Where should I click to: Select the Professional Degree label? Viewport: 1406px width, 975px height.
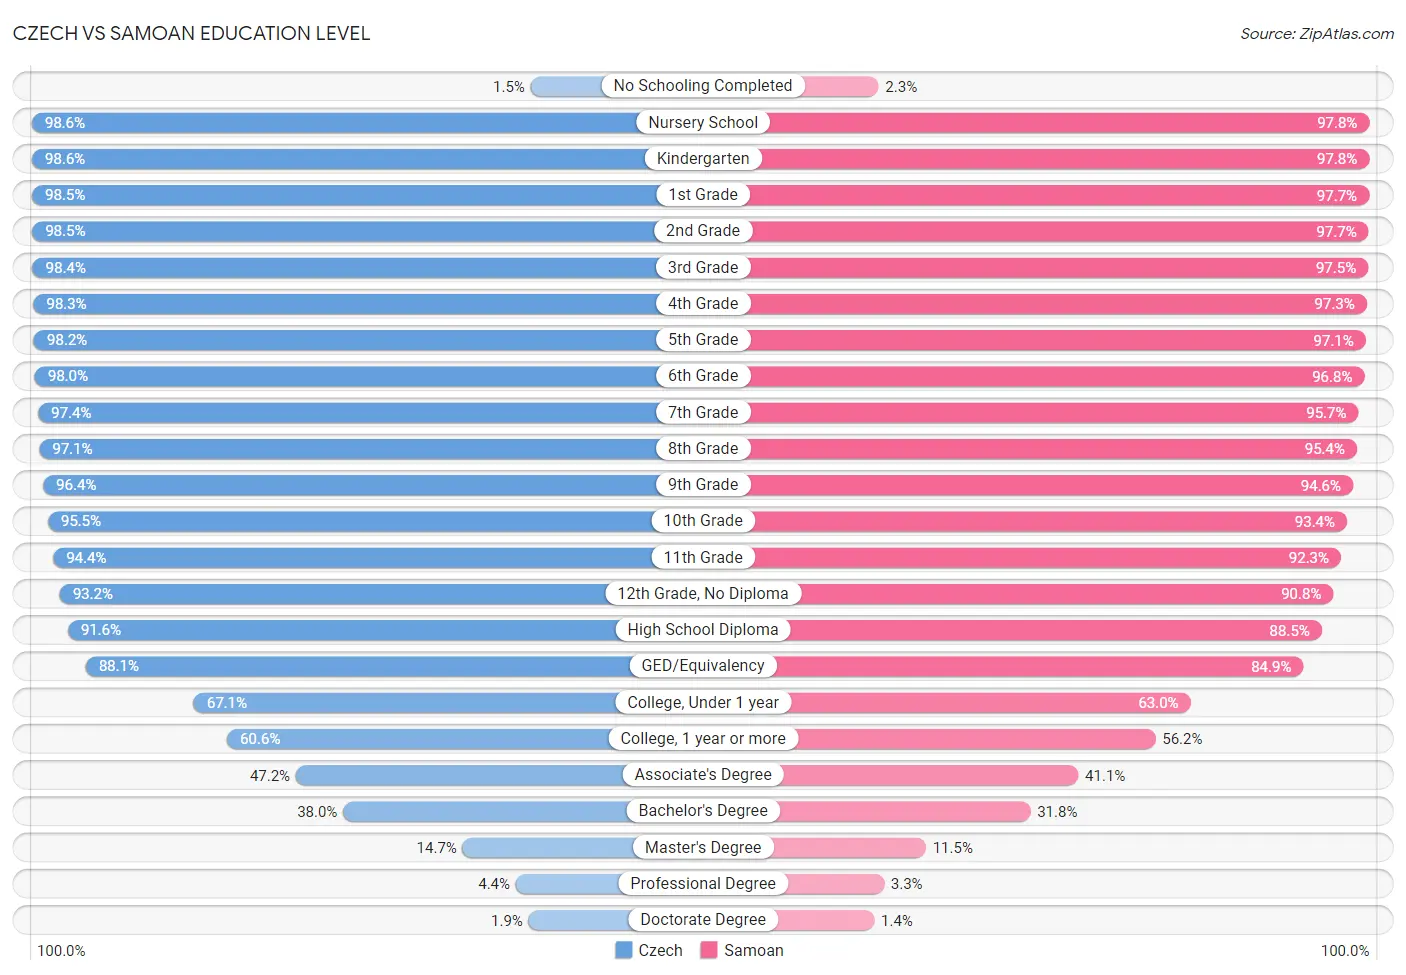703,883
